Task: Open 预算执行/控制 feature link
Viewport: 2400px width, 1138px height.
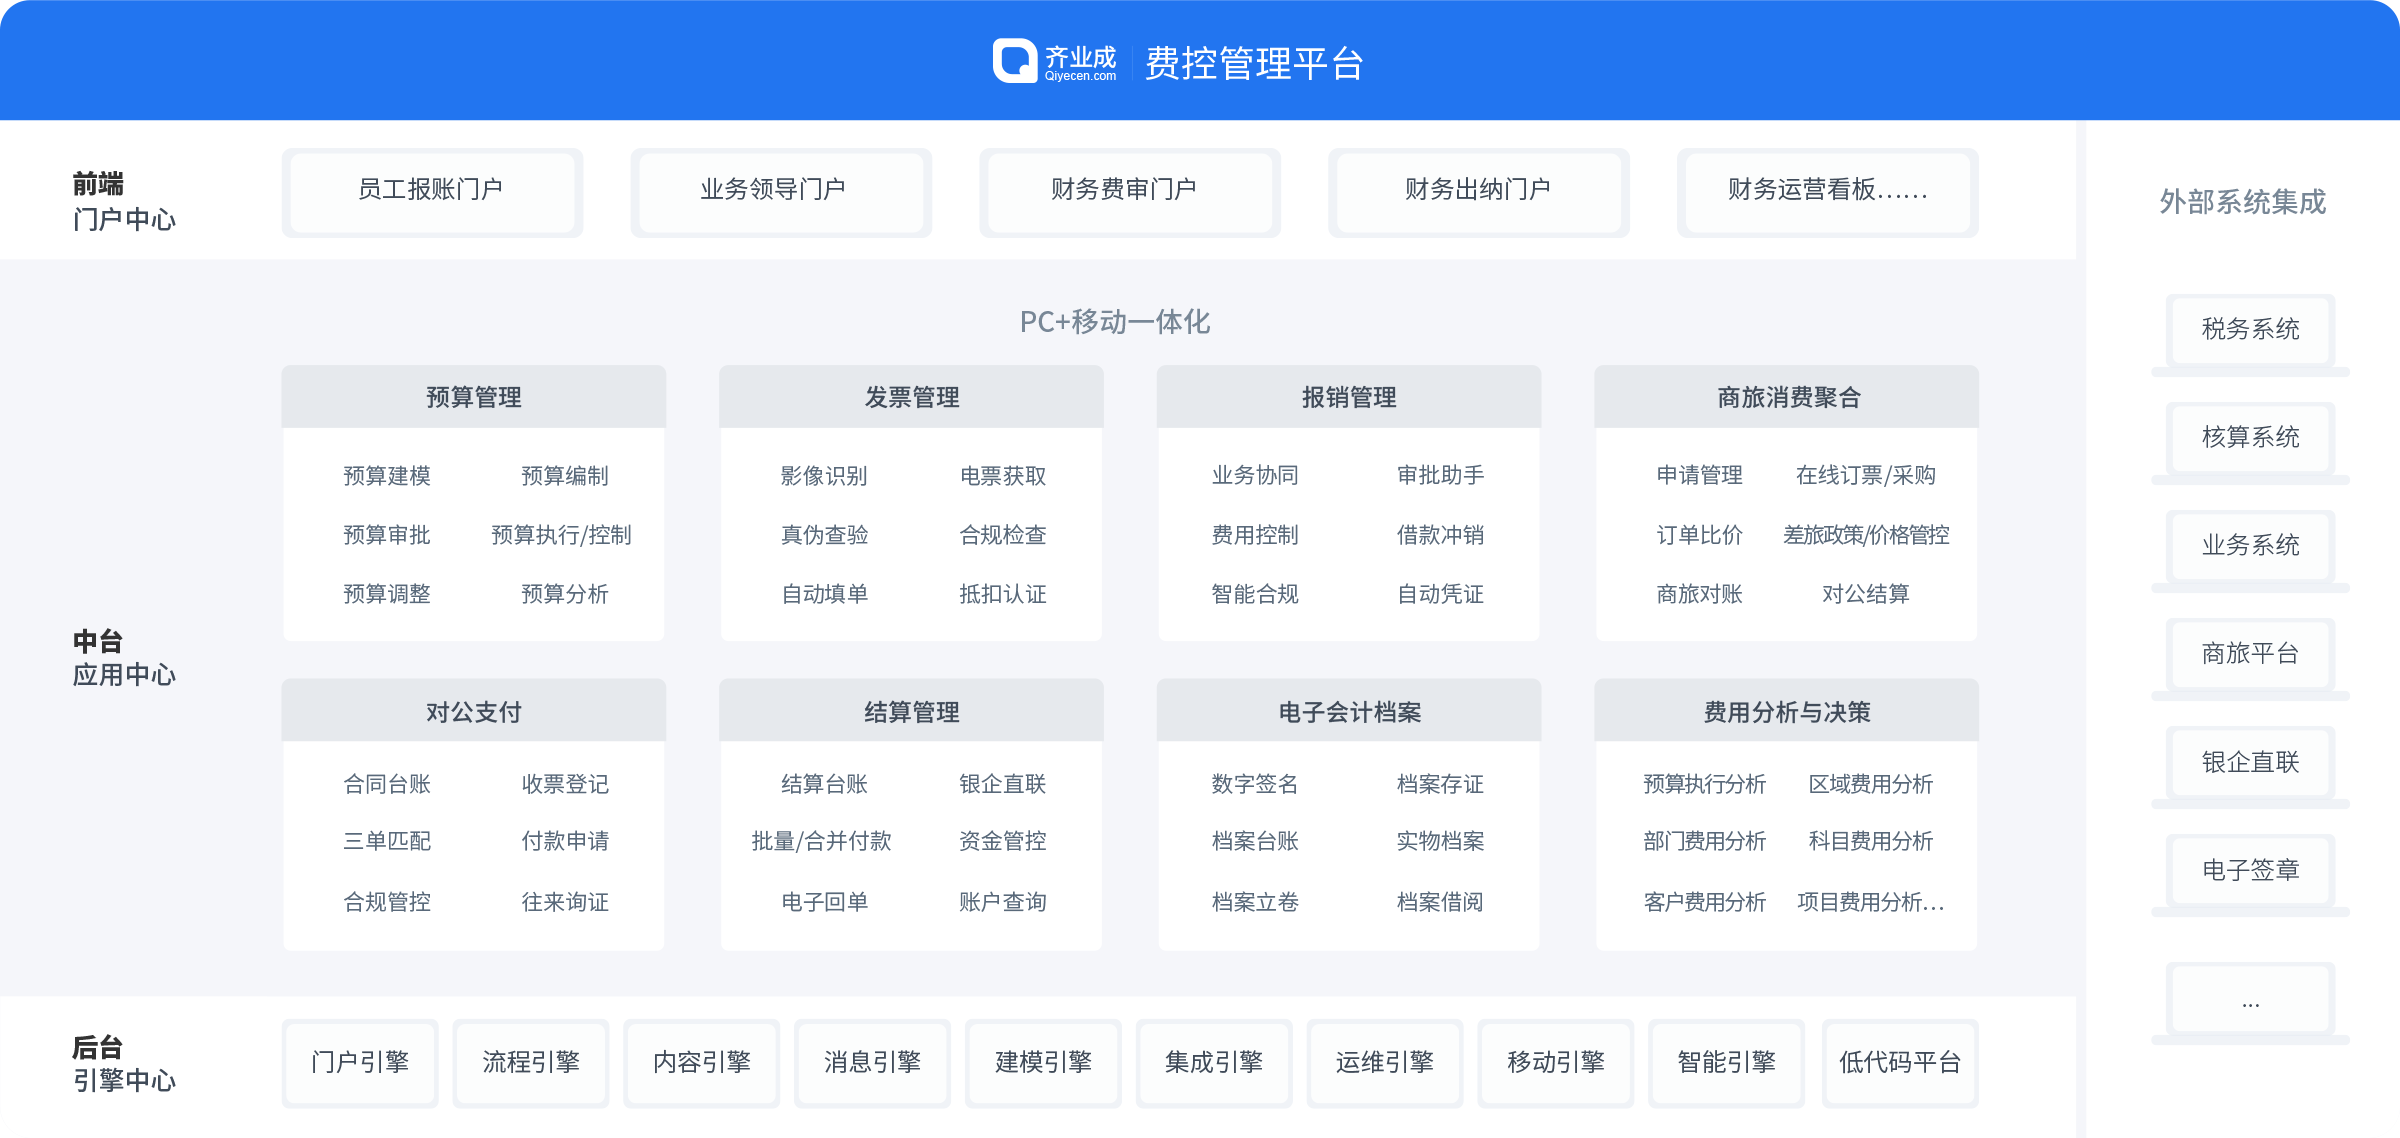Action: tap(561, 535)
